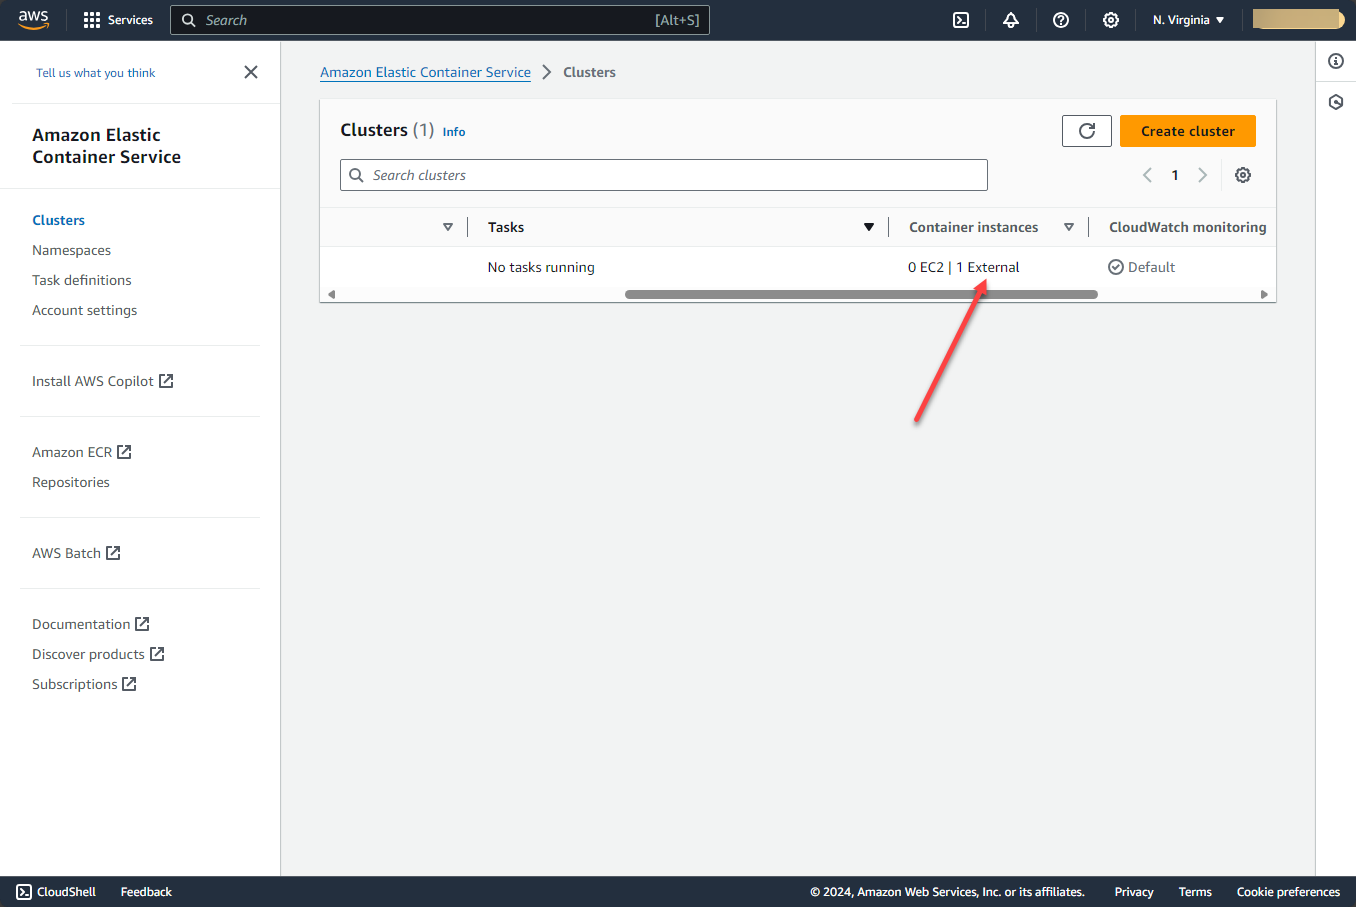Open Install AWS Copilot link
The width and height of the screenshot is (1356, 907).
103,381
